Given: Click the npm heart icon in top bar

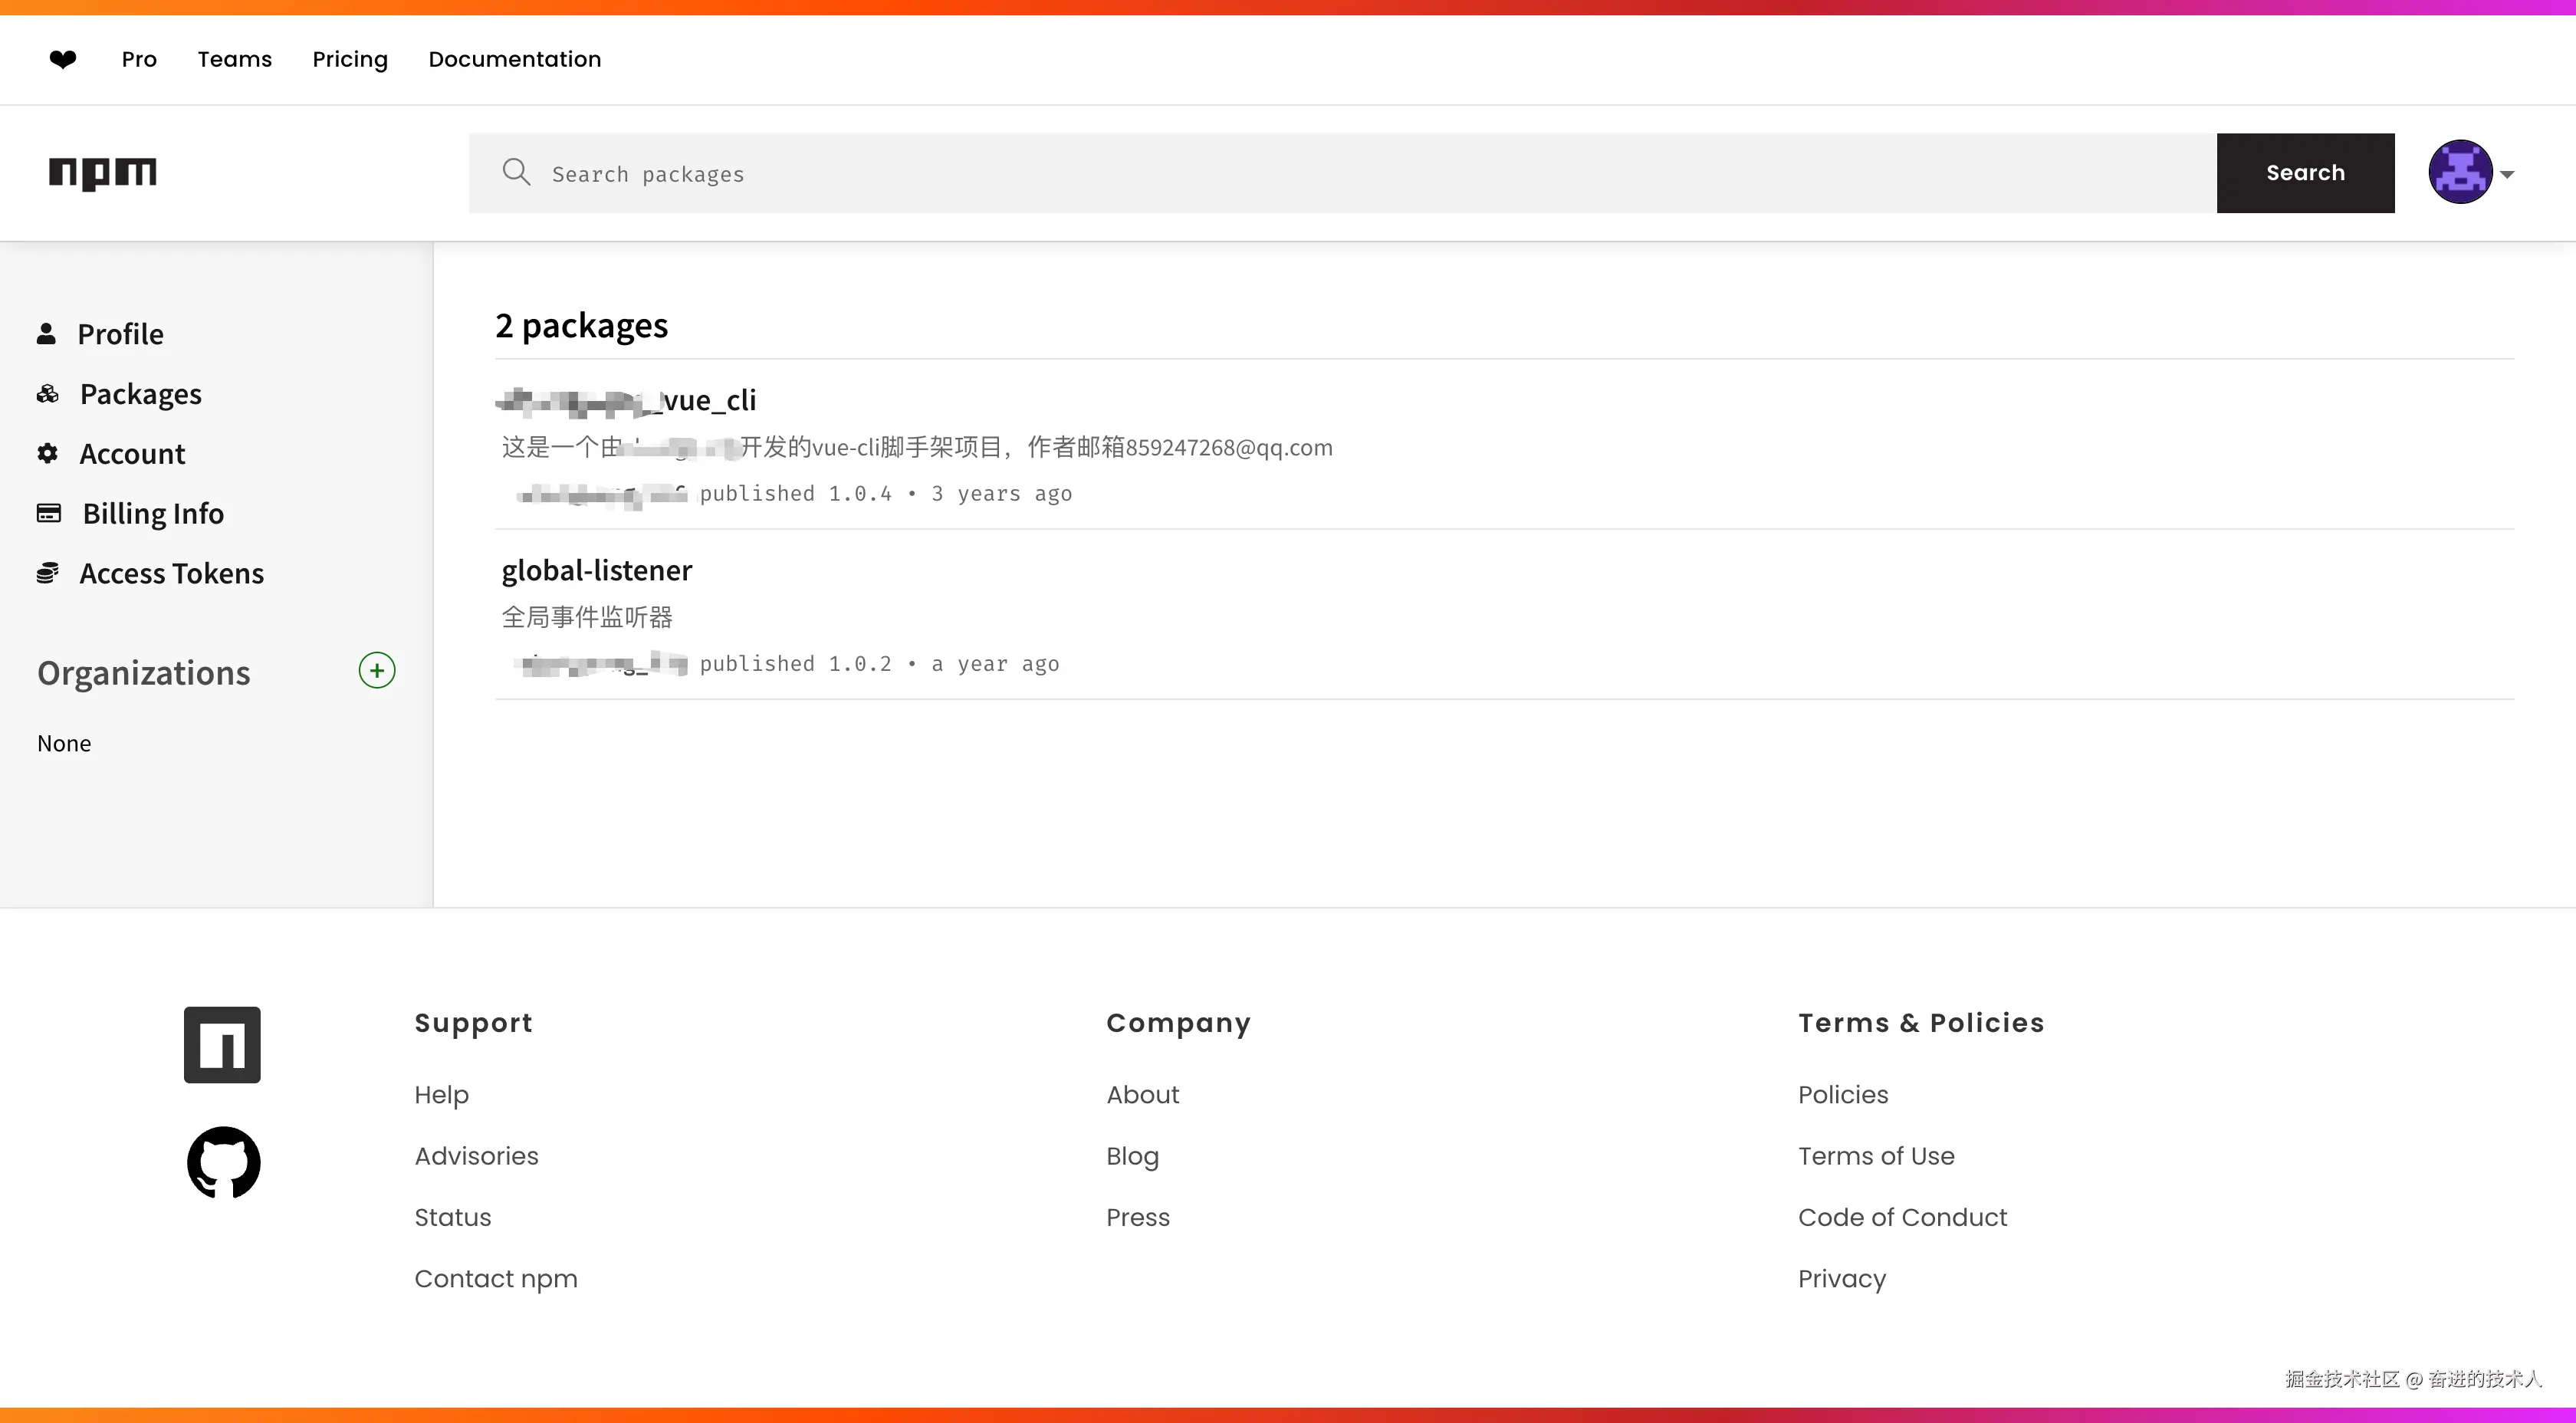Looking at the screenshot, I should [x=63, y=60].
